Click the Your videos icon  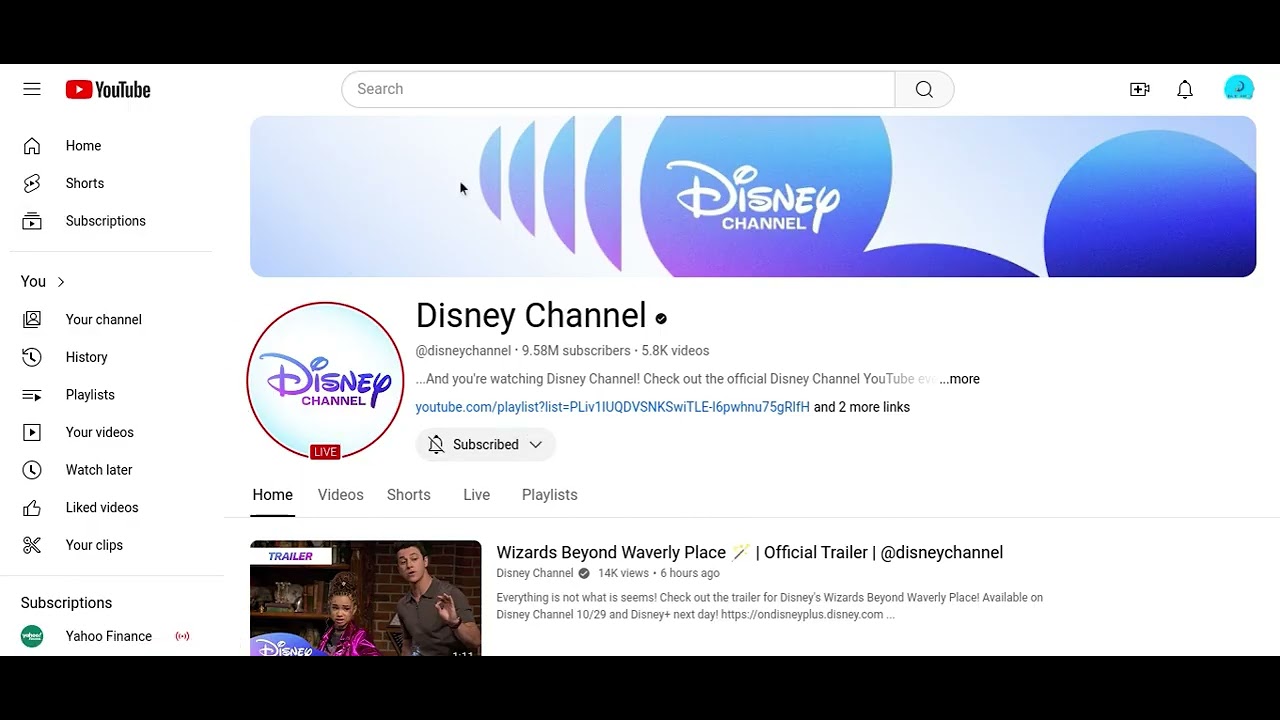coord(32,432)
